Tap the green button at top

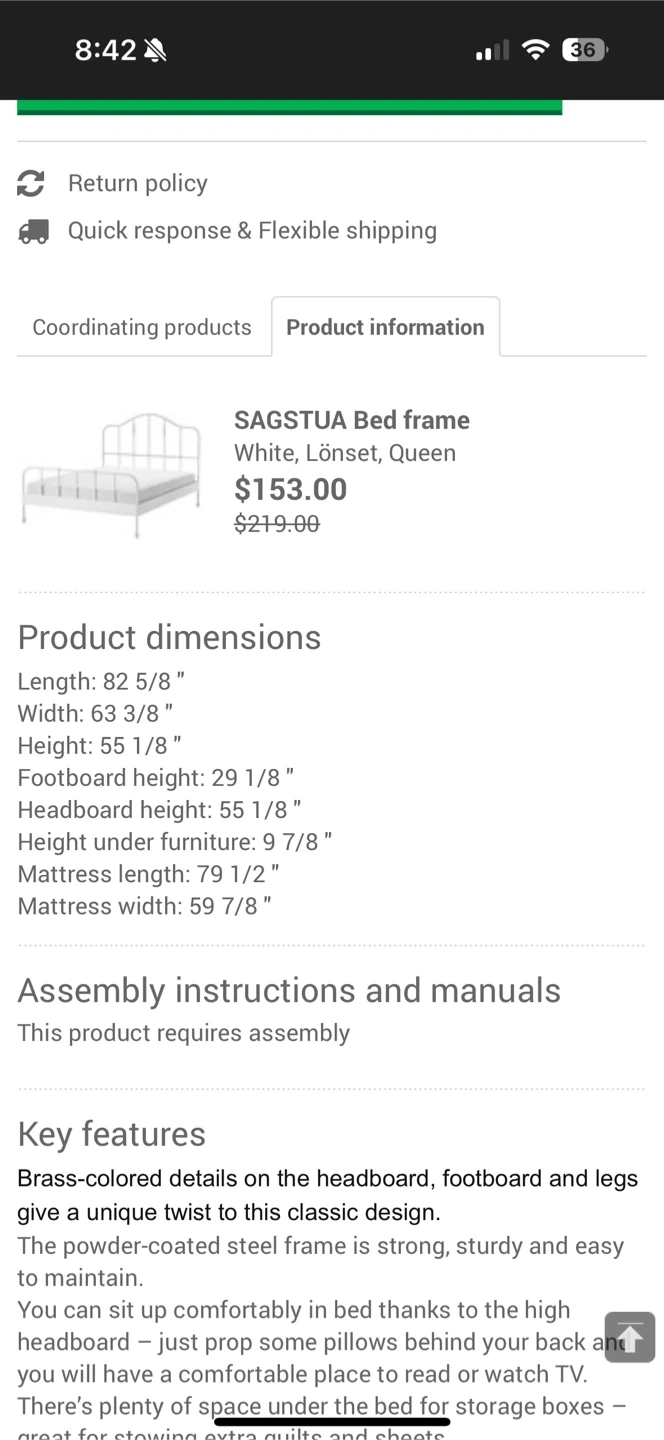pos(289,106)
